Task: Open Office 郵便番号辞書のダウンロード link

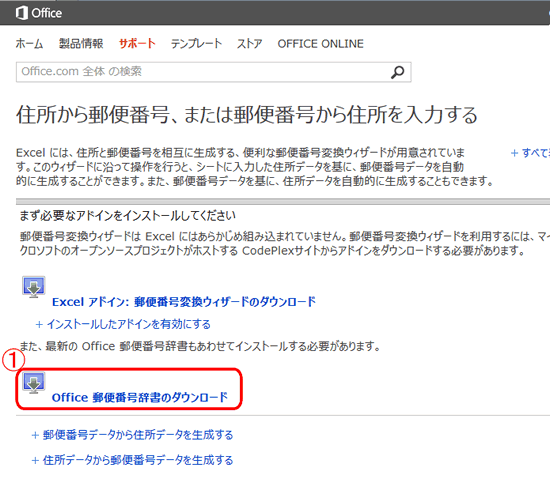Action: (x=140, y=398)
